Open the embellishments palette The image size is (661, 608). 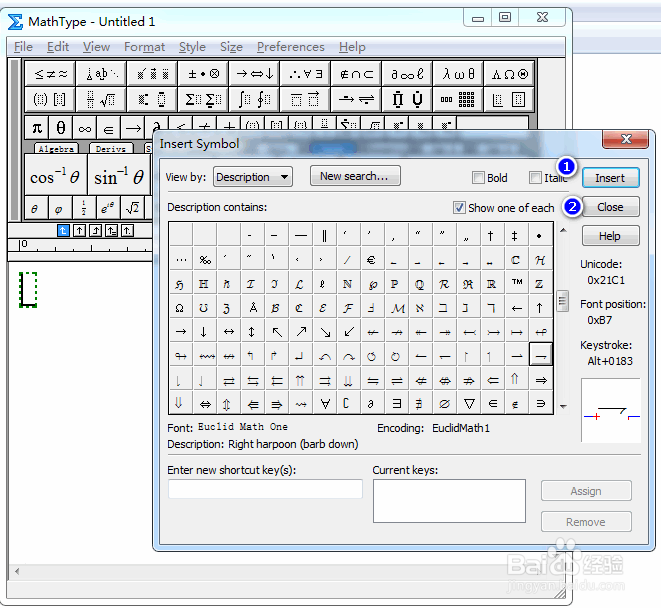[x=152, y=74]
